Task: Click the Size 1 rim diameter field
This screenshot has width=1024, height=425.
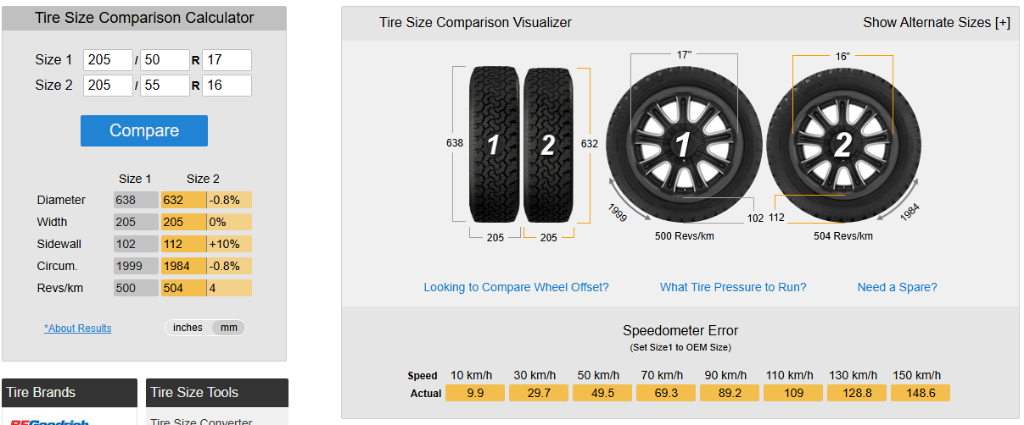Action: pos(227,60)
